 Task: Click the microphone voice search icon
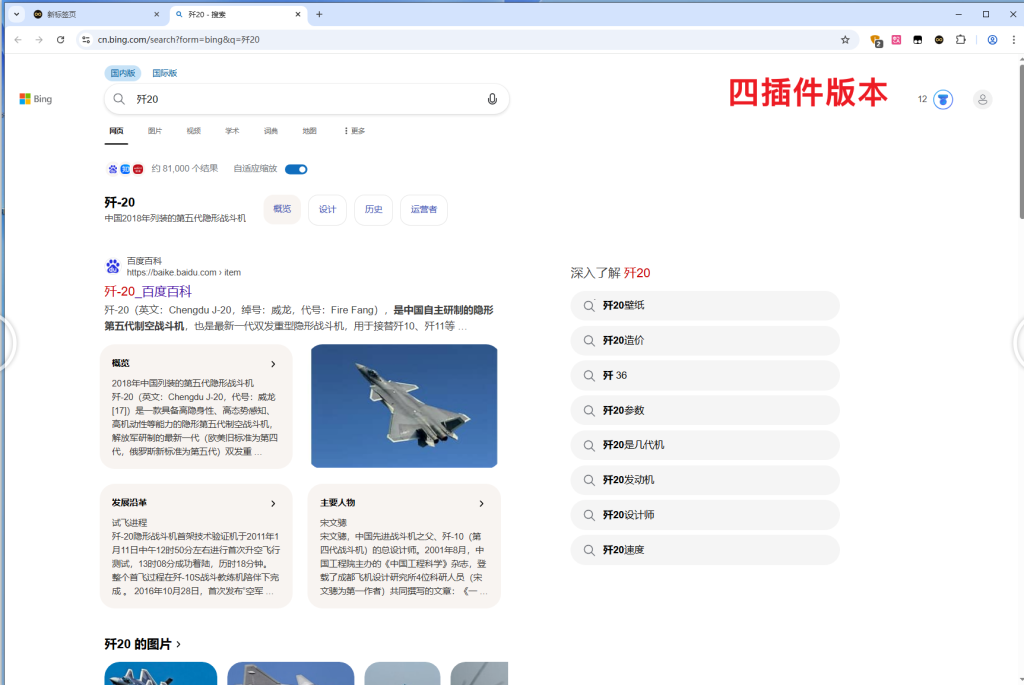click(492, 99)
